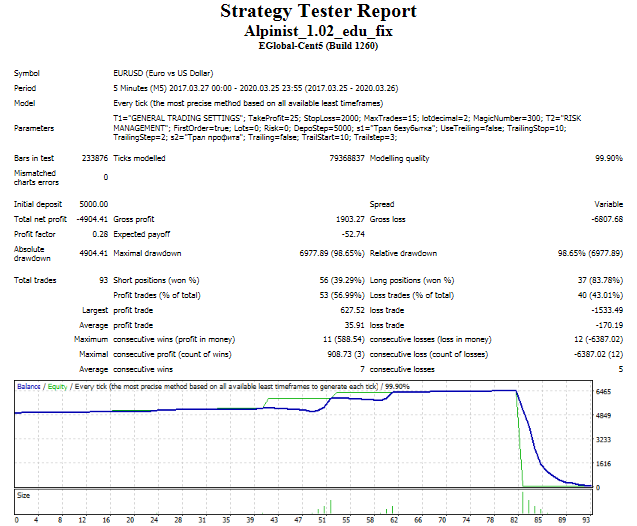This screenshot has height=526, width=637.
Task: Click the Parameters row label
Action: point(34,128)
